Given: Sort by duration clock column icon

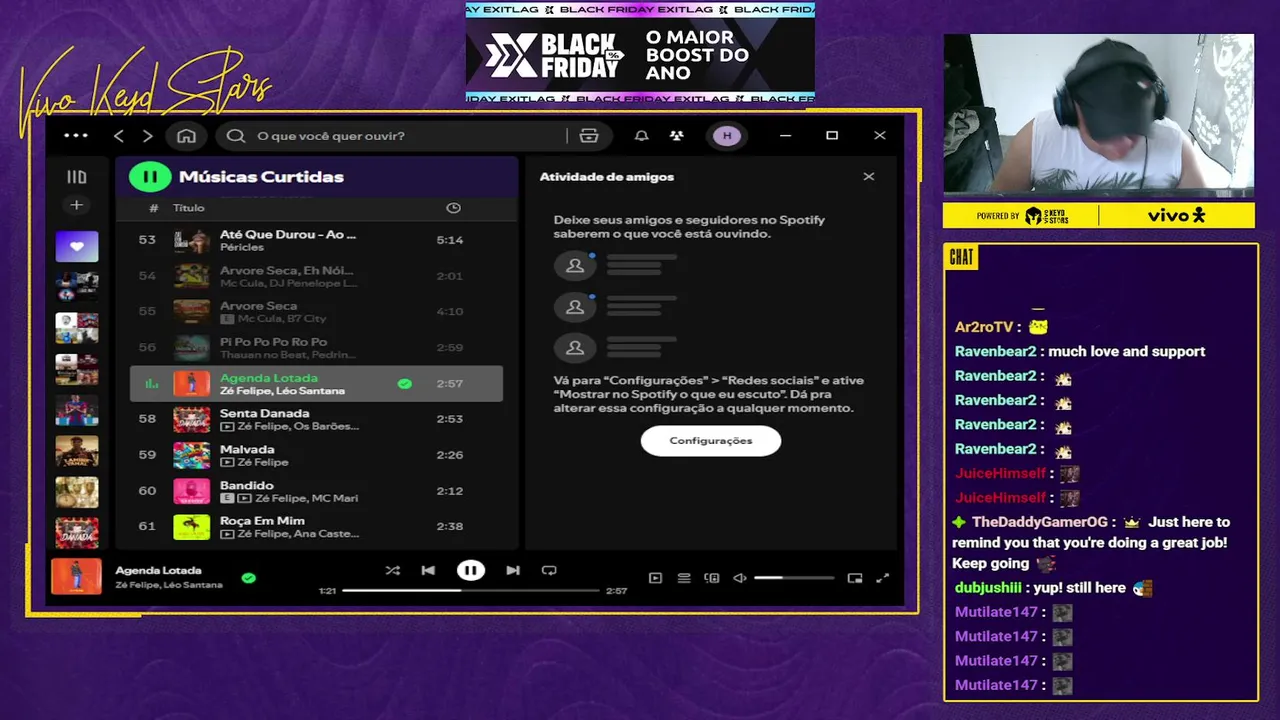Looking at the screenshot, I should (x=453, y=208).
